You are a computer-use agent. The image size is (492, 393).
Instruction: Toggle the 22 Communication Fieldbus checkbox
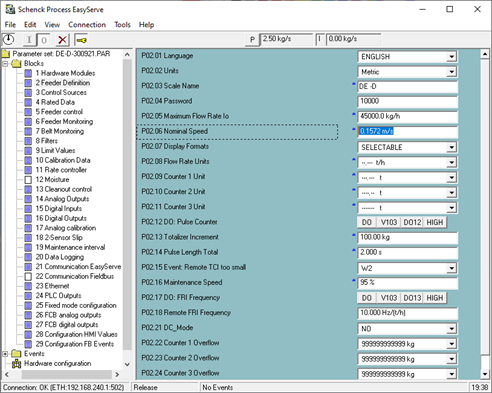pos(28,276)
